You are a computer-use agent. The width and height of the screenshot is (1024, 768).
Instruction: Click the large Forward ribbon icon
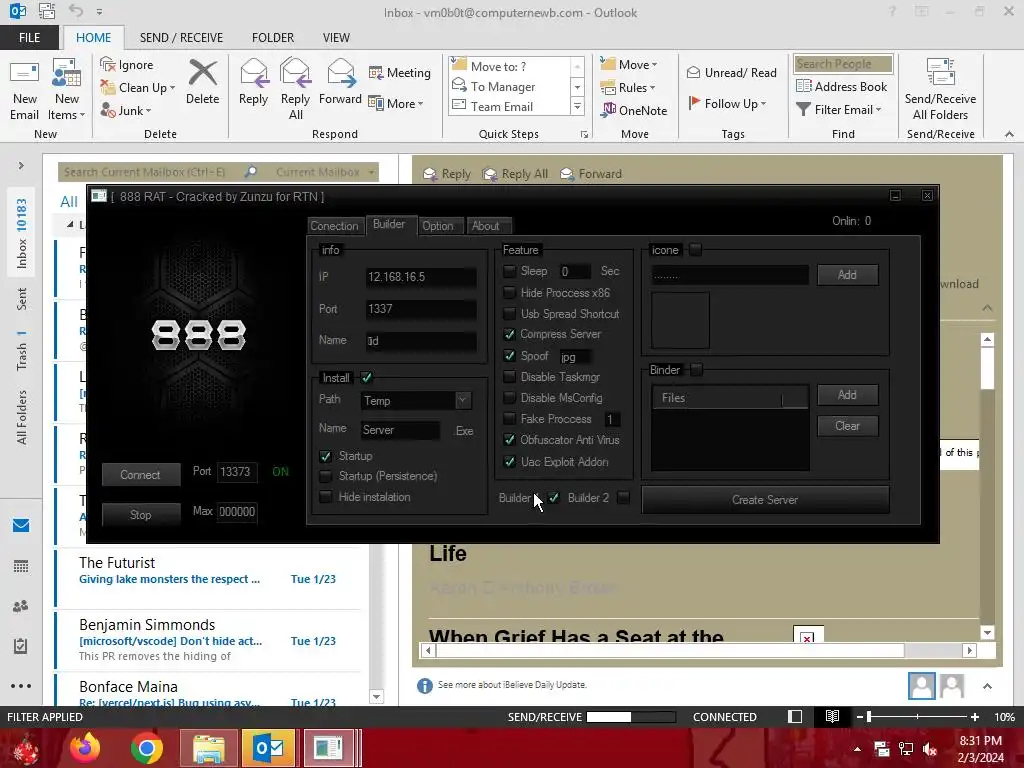[x=340, y=73]
